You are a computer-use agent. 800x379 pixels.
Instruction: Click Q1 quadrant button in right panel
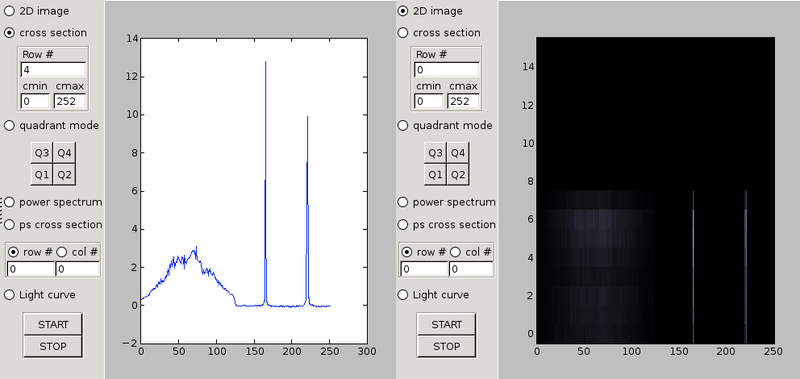[x=435, y=174]
